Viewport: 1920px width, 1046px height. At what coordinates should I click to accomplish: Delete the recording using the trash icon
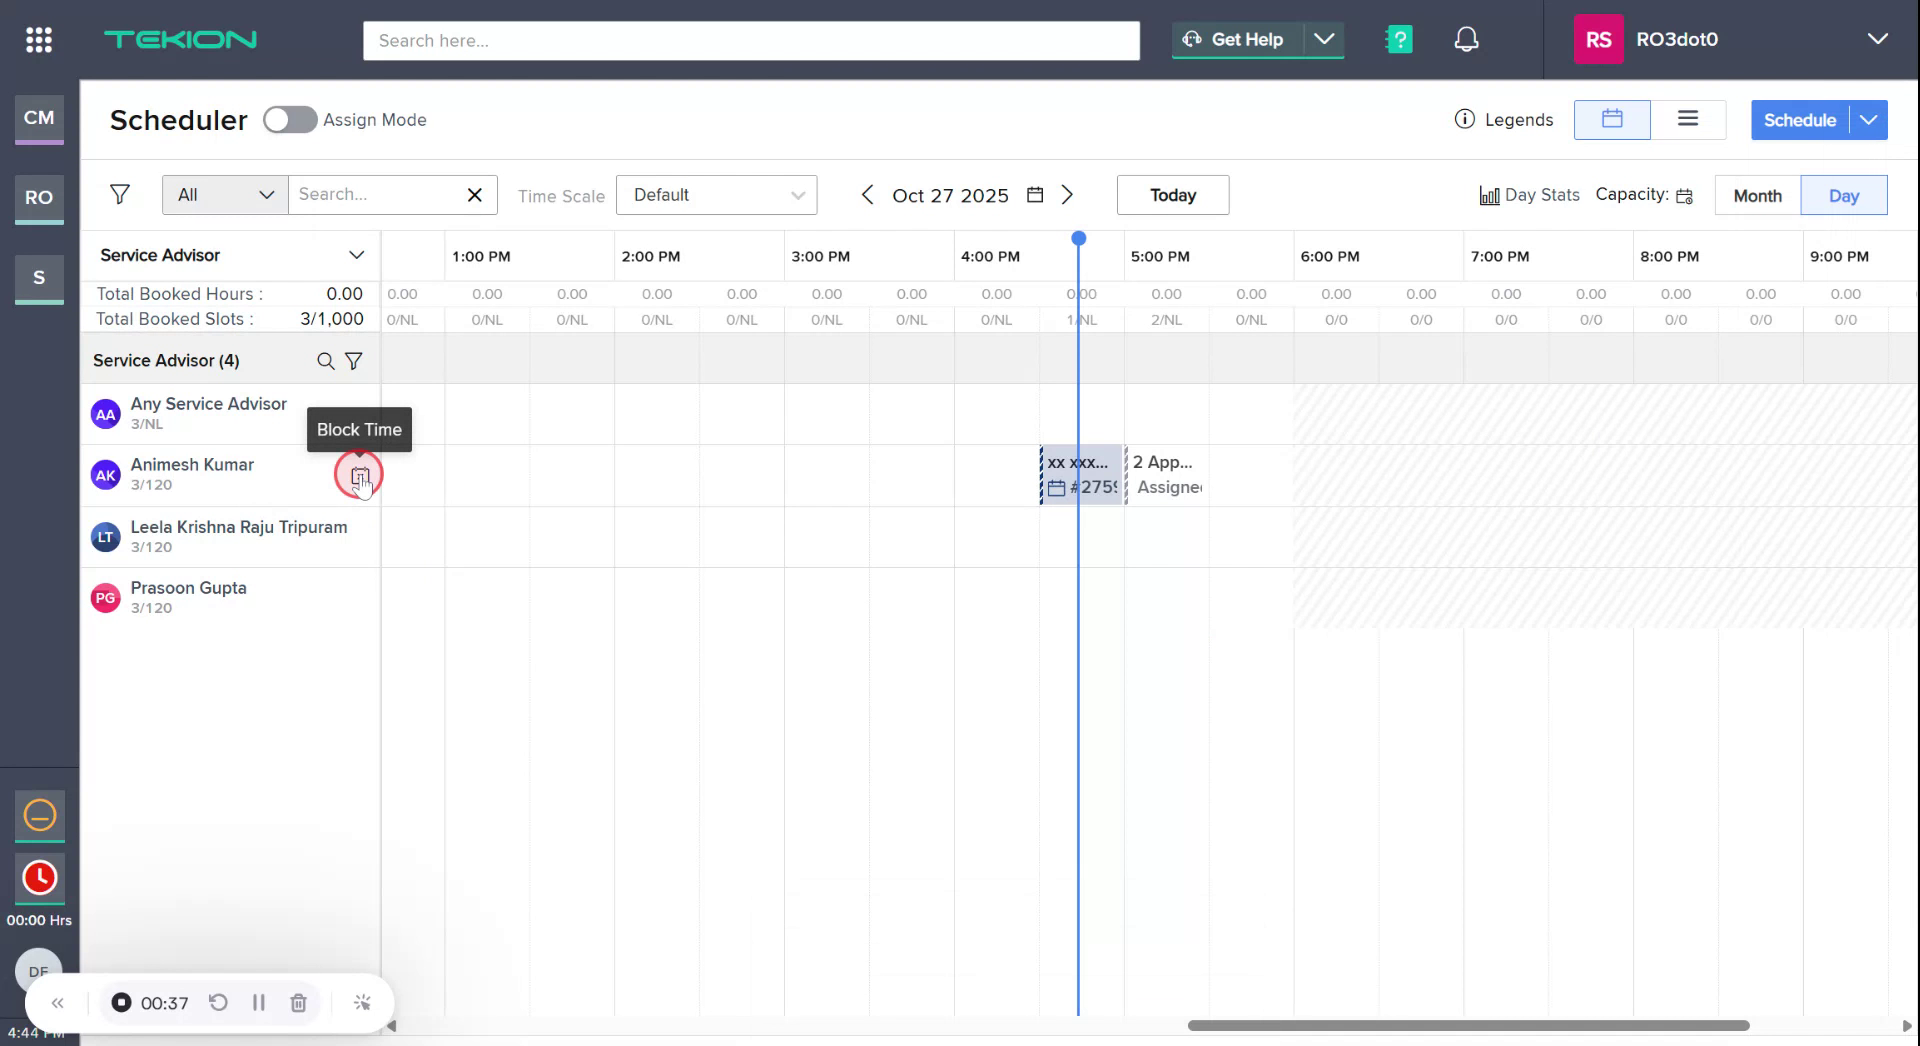point(297,1002)
